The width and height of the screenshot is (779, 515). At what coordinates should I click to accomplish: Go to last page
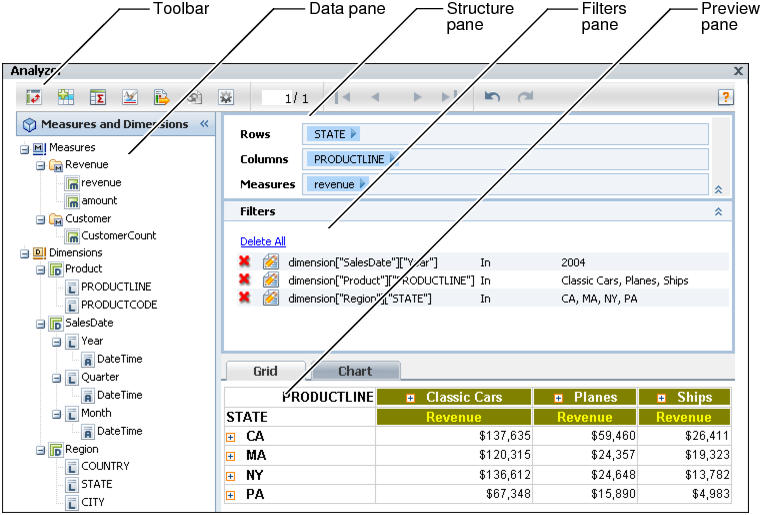(449, 97)
